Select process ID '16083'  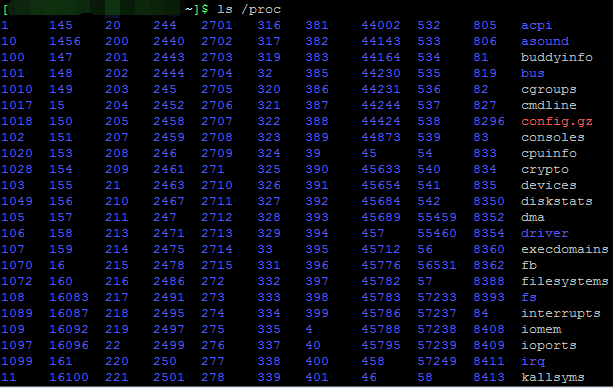[x=69, y=298]
